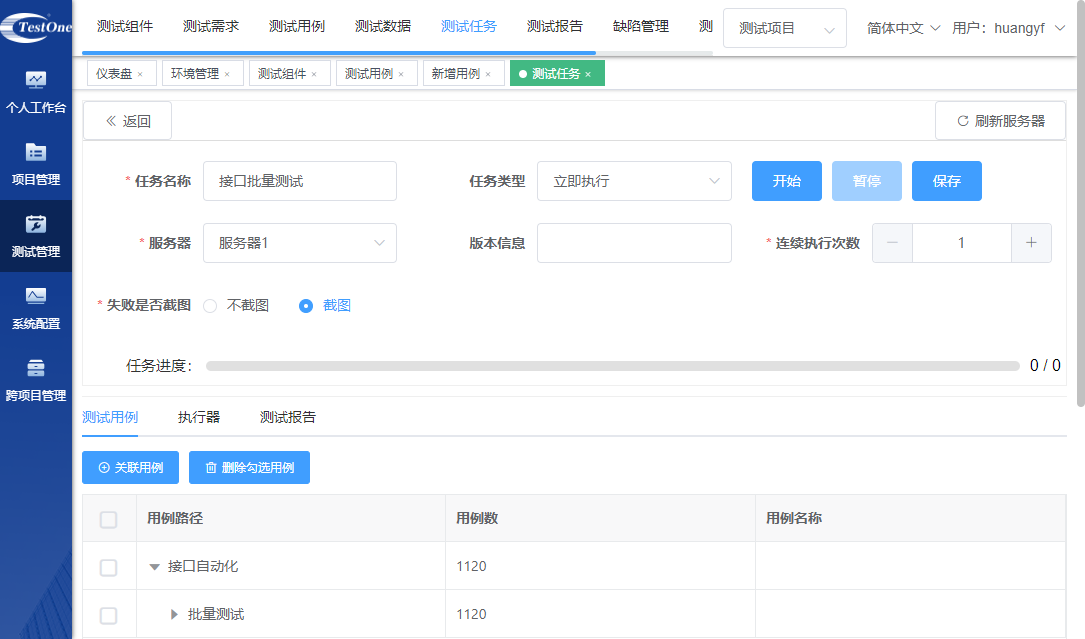
Task: Open the 服务器 dropdown
Action: [299, 243]
